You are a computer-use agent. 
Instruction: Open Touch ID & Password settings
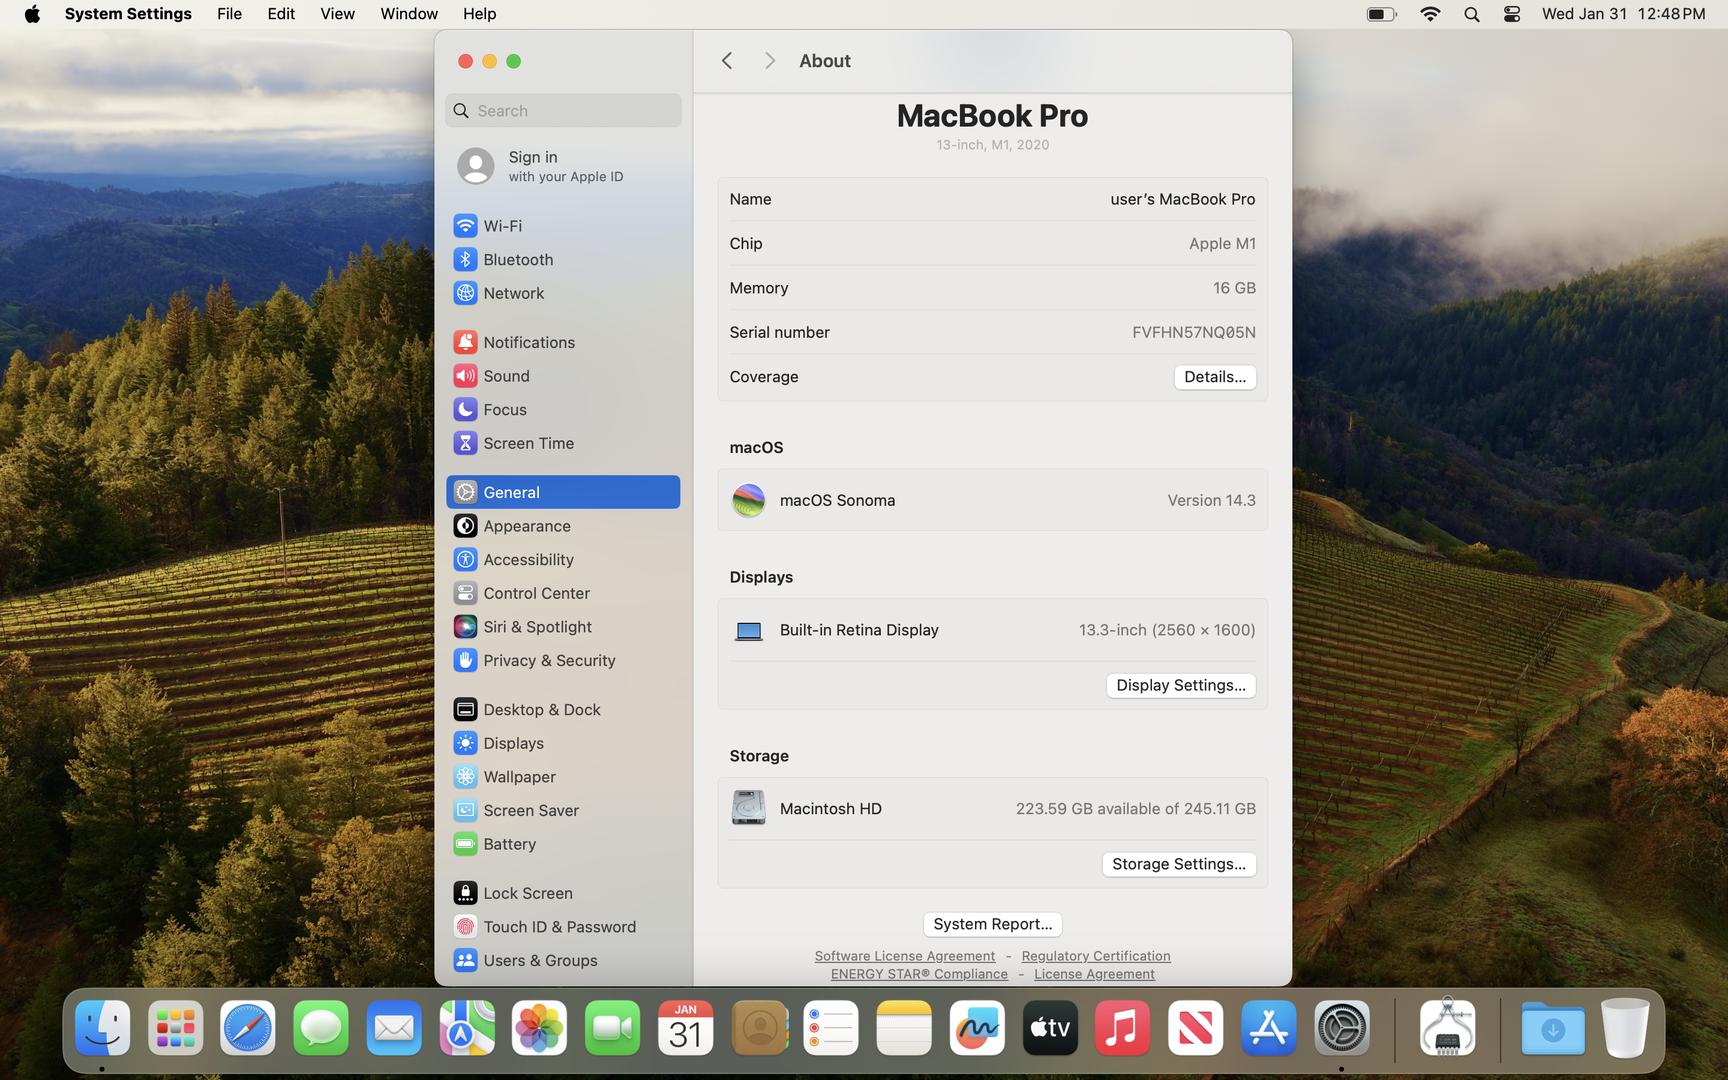[x=563, y=927]
